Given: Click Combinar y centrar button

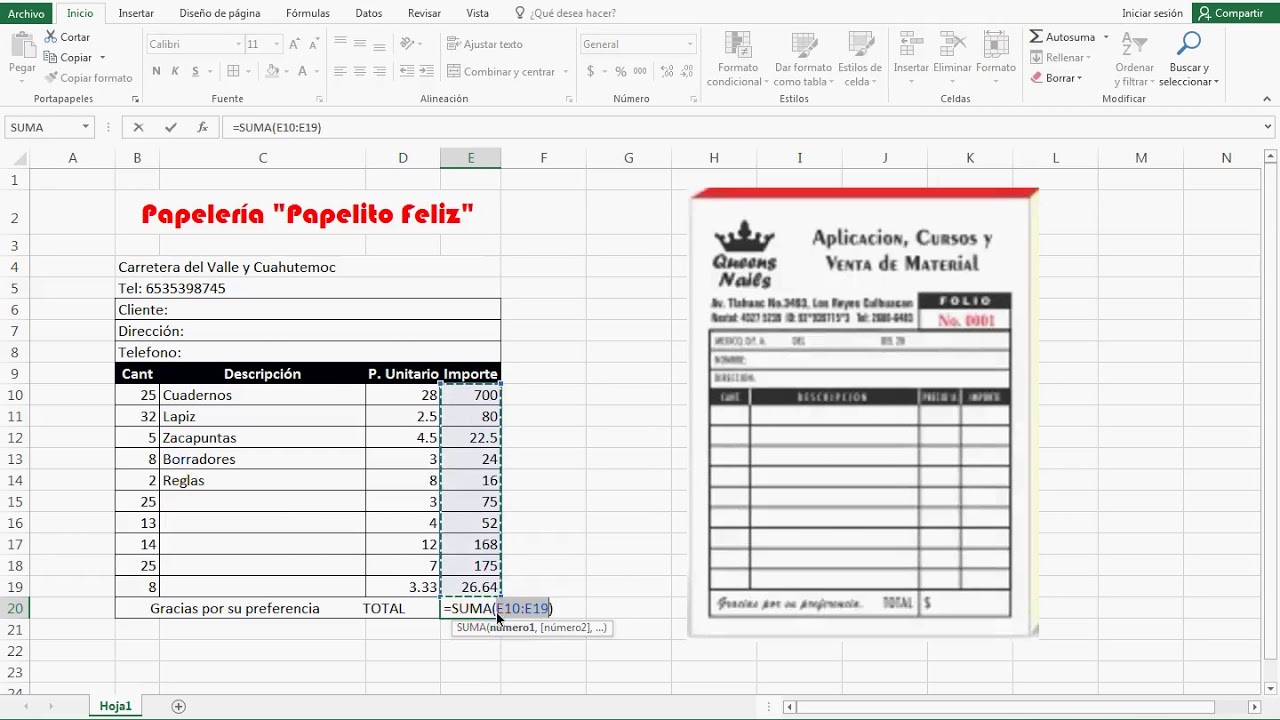Looking at the screenshot, I should pos(501,72).
